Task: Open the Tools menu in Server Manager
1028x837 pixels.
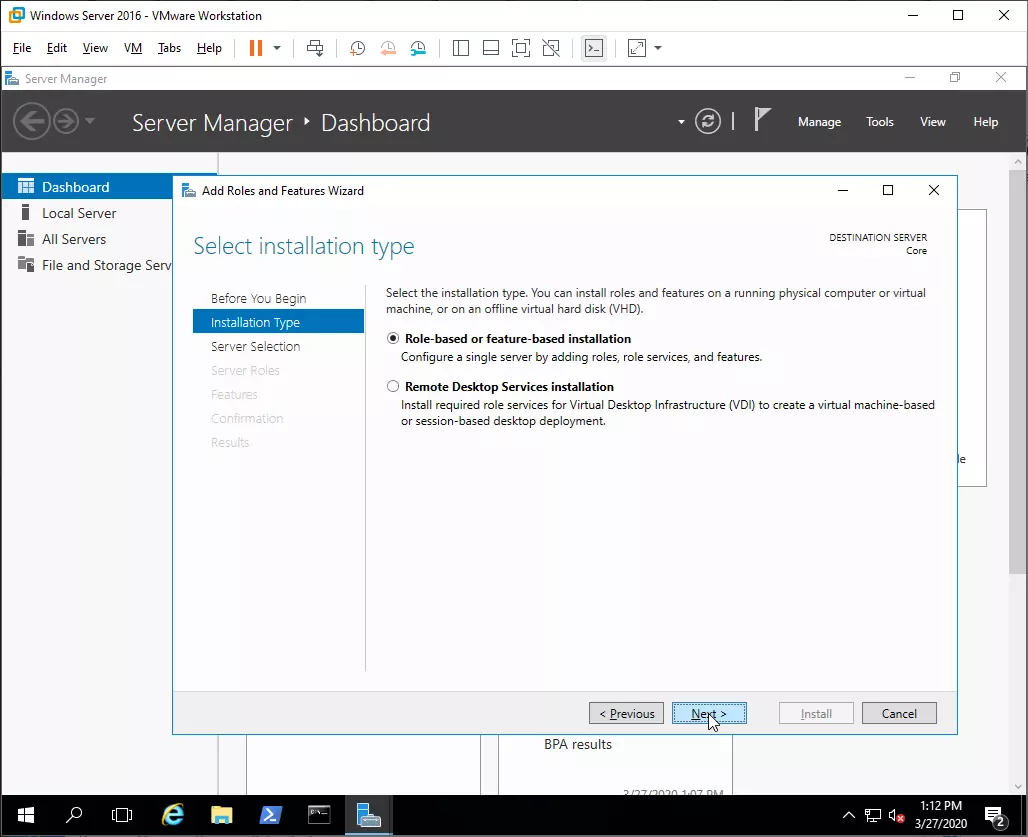Action: (x=879, y=122)
